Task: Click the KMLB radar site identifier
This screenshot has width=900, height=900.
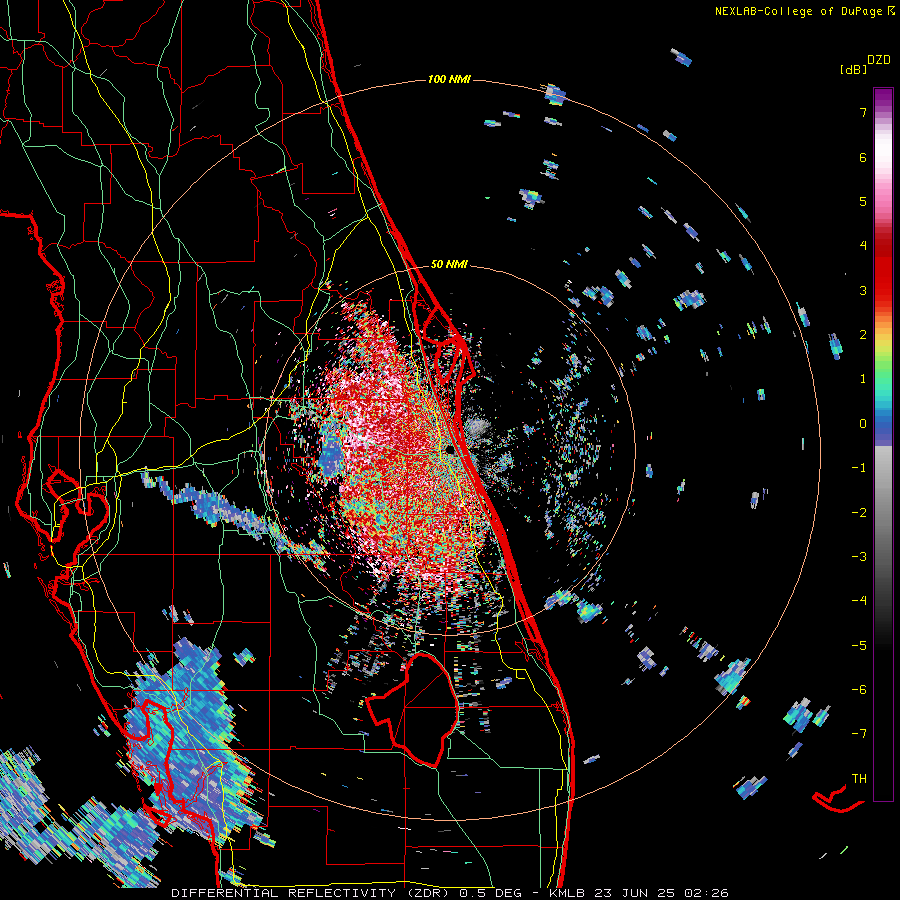Action: point(569,893)
